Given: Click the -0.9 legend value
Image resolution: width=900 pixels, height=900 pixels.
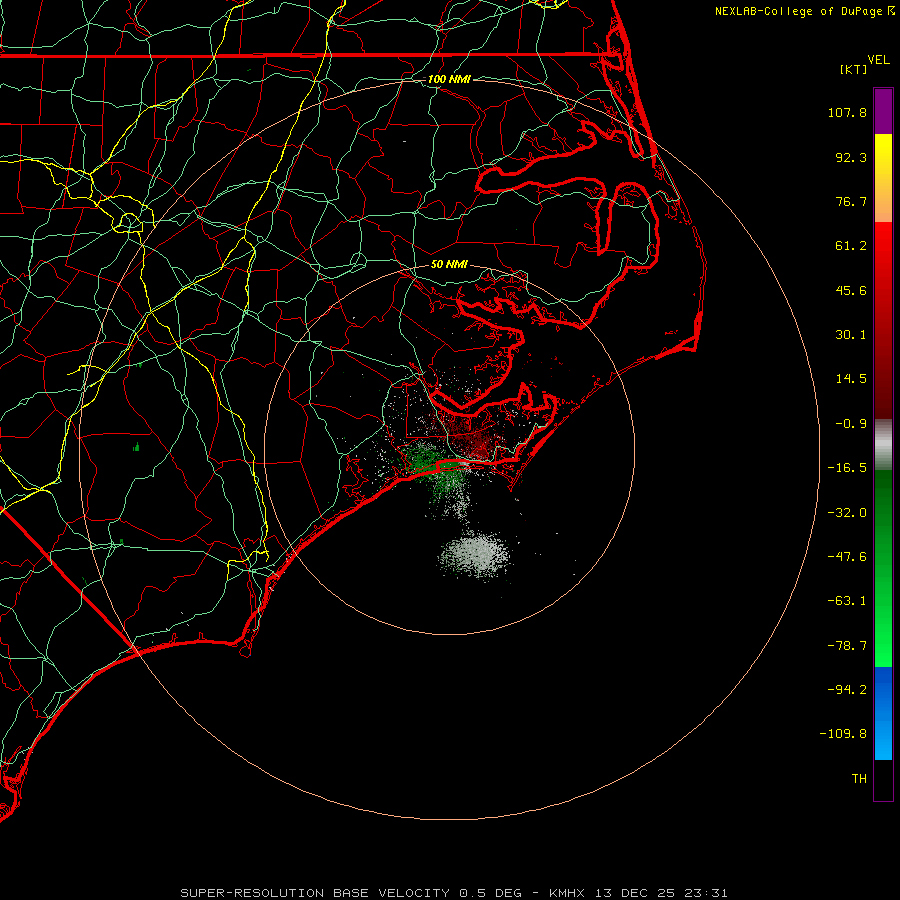Looking at the screenshot, I should [x=851, y=424].
